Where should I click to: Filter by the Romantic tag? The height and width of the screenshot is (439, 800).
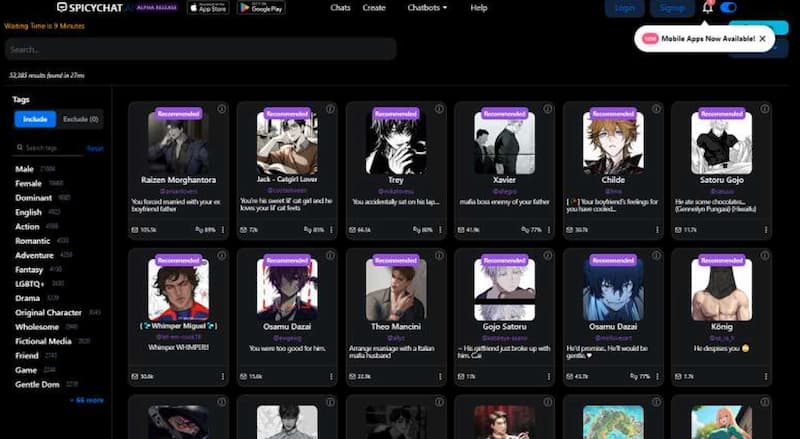click(x=33, y=240)
